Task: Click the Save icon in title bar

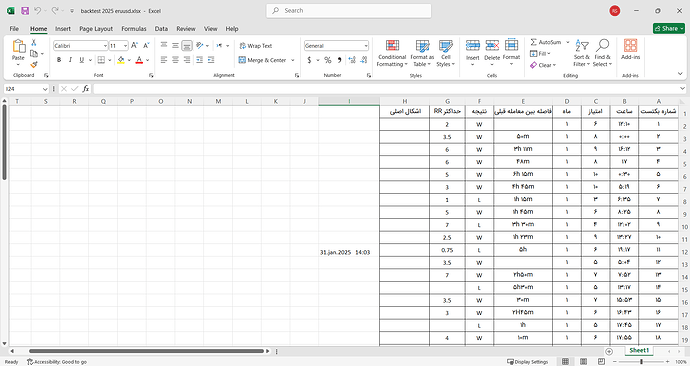Action: coord(25,11)
